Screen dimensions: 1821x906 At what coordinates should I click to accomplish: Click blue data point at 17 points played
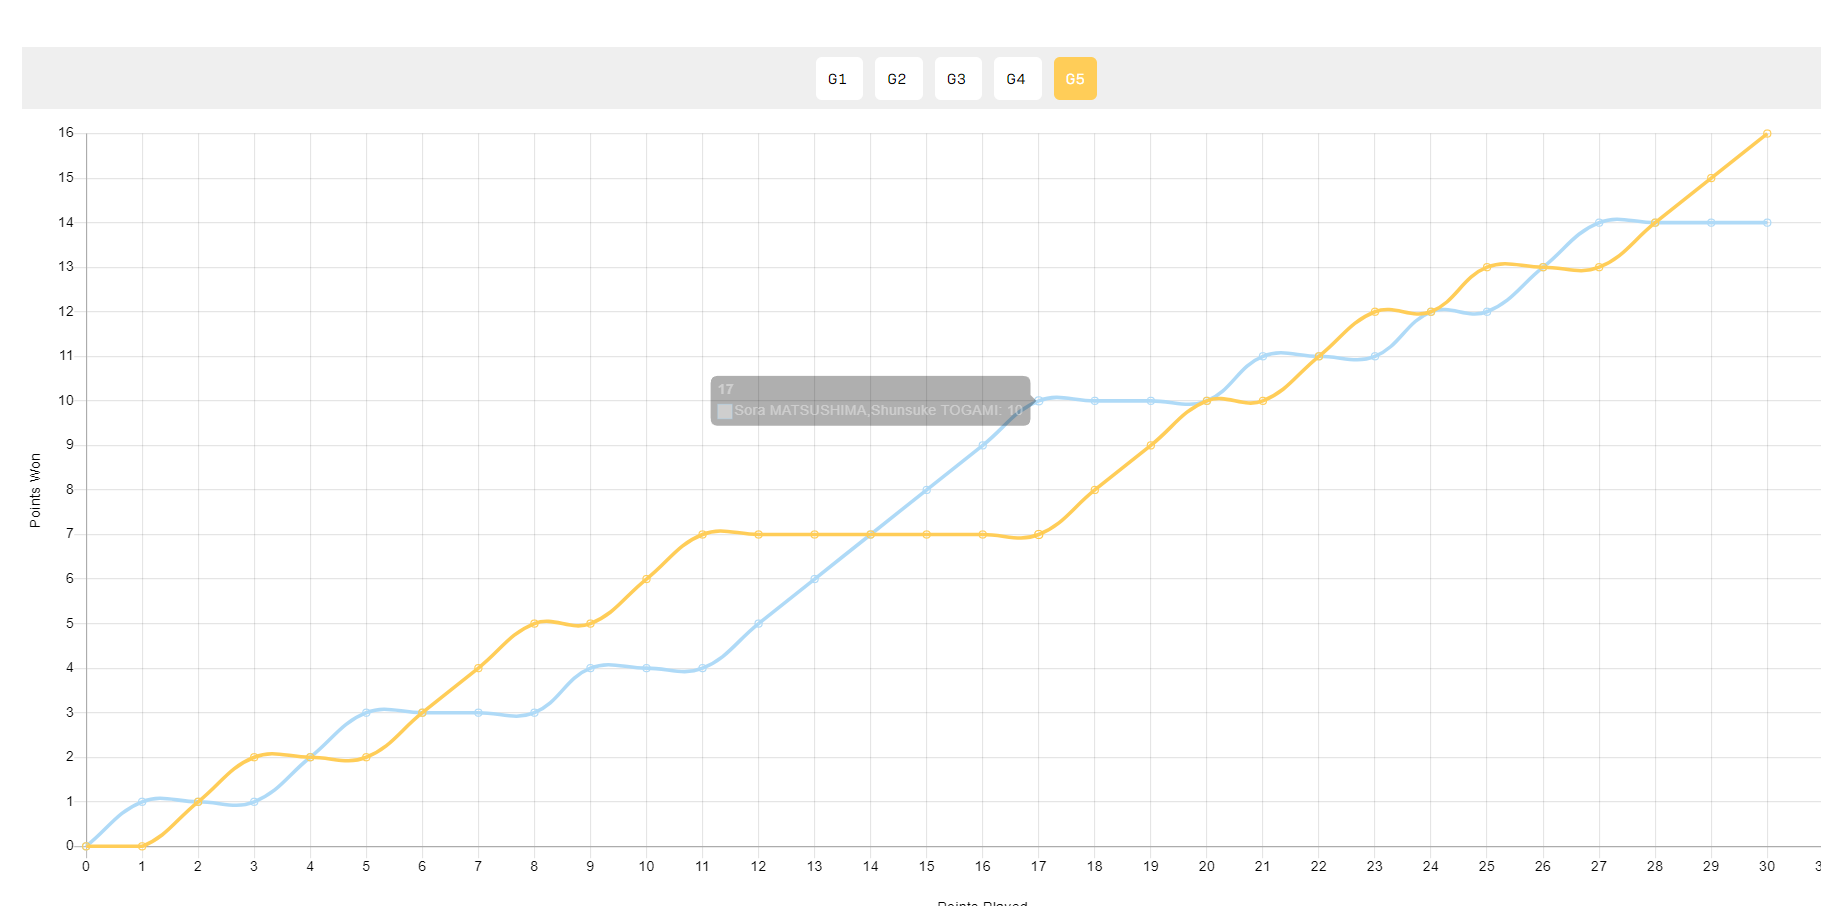1039,401
